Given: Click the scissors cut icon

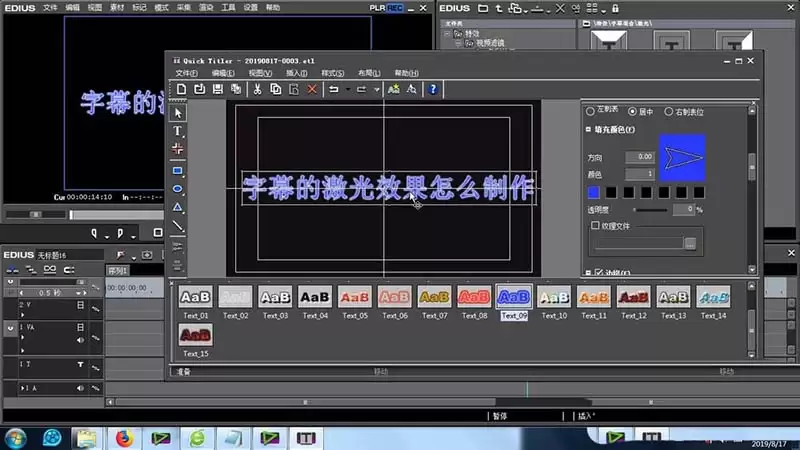Looking at the screenshot, I should click(257, 89).
